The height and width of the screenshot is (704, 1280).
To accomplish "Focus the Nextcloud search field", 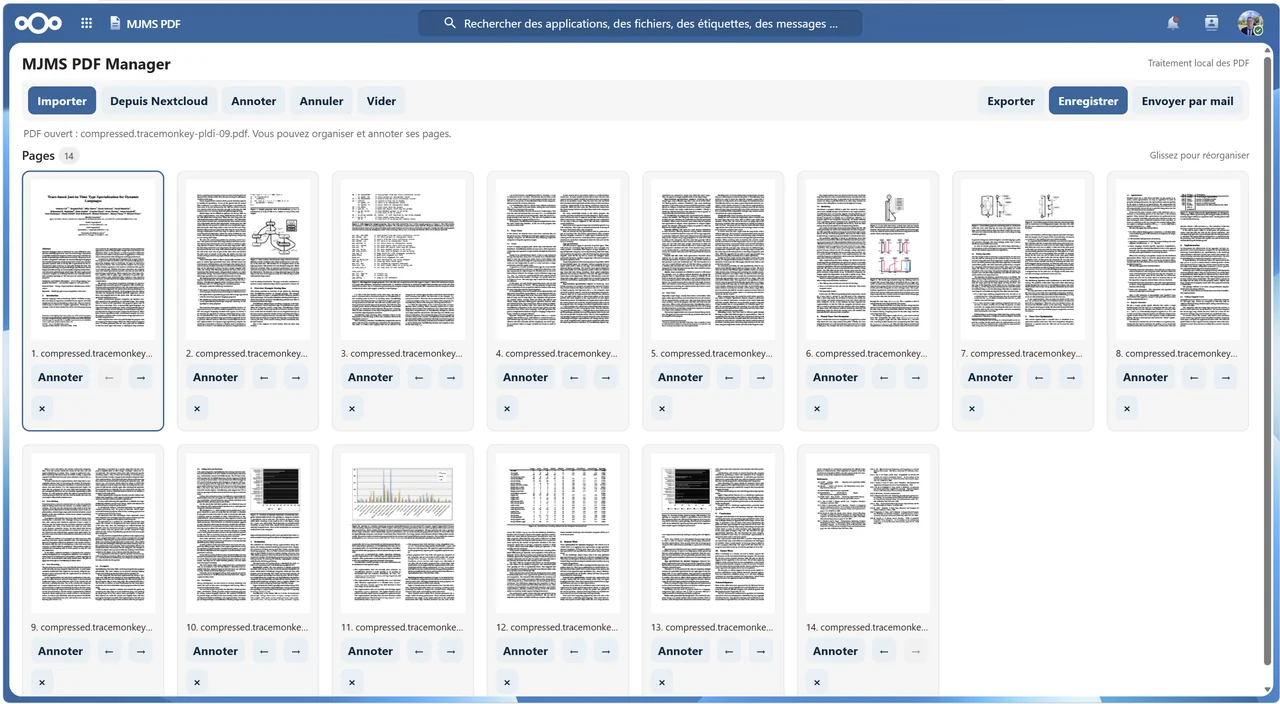I will coord(640,23).
